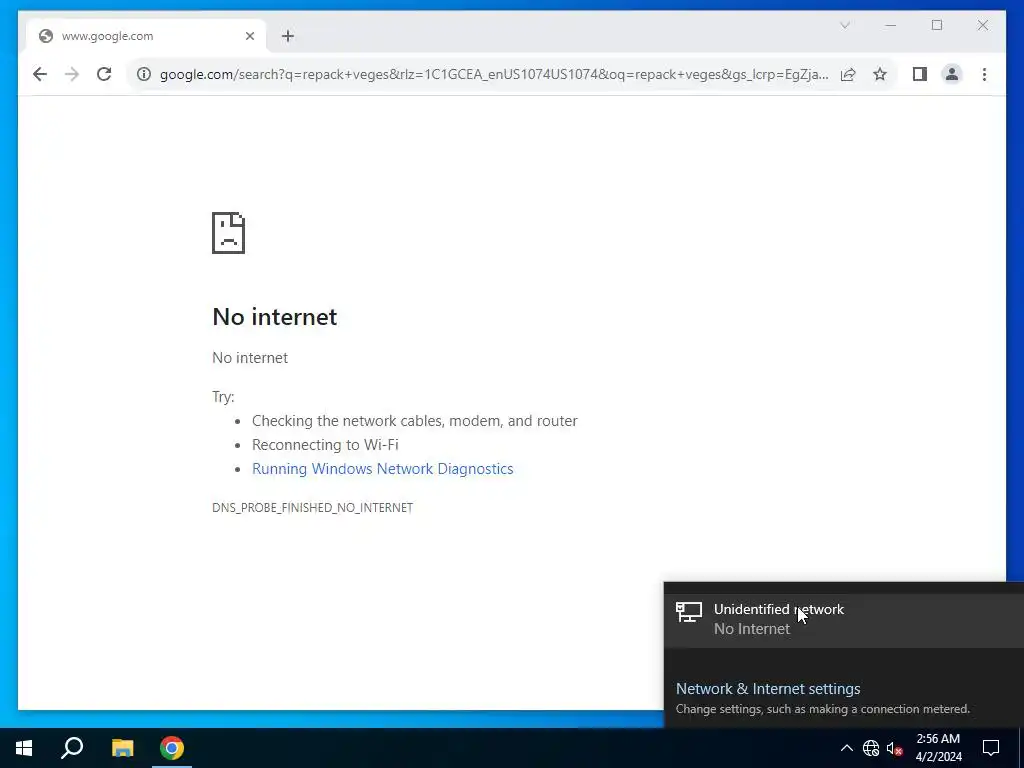Launch File Explorer from the taskbar
Screen dimensions: 1024x768
click(122, 748)
